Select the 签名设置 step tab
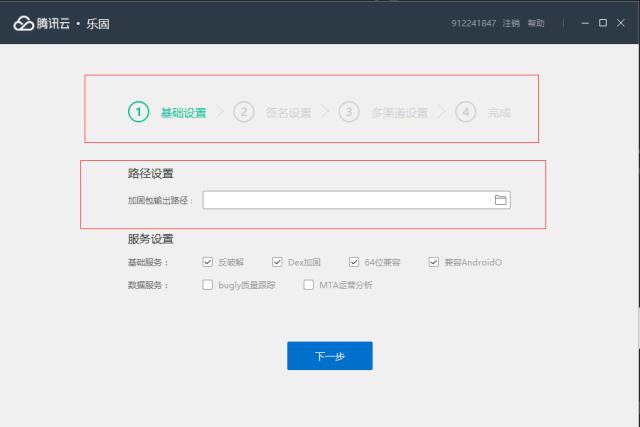Viewport: 640px width, 427px height. tap(289, 113)
